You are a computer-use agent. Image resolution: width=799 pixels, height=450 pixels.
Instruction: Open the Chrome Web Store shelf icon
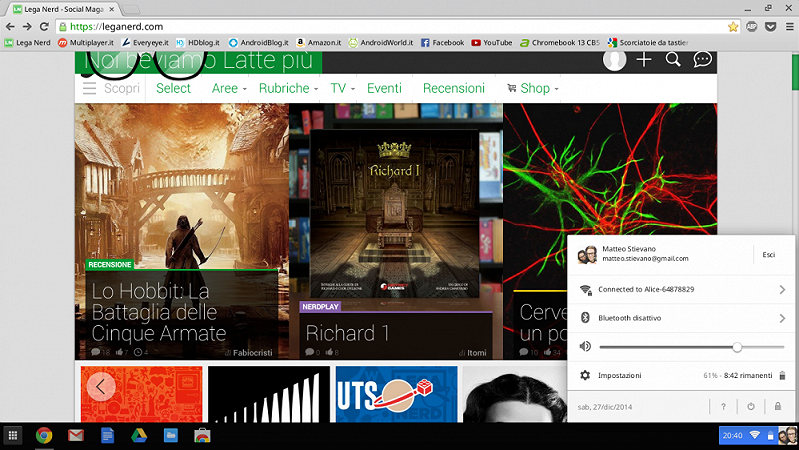[x=202, y=436]
